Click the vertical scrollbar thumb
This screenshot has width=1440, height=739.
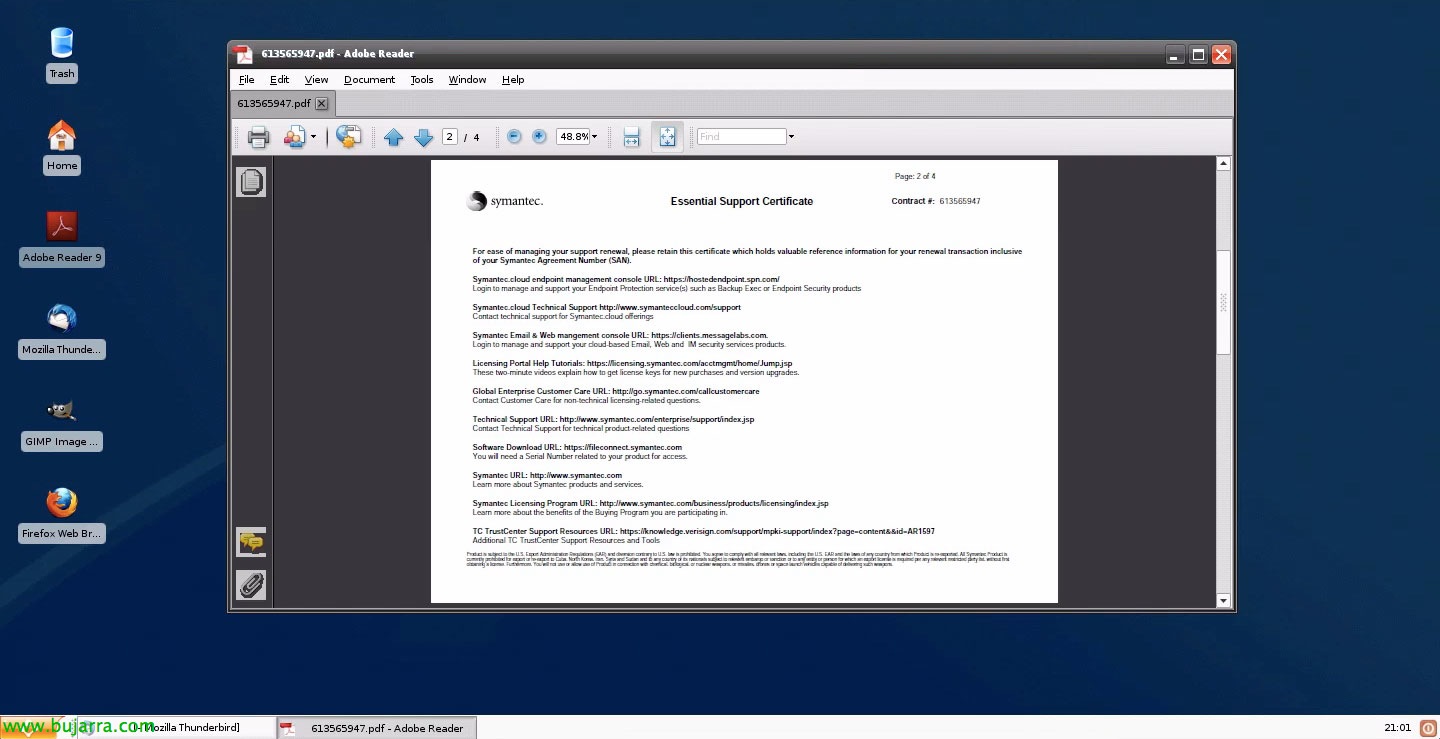pyautogui.click(x=1223, y=302)
